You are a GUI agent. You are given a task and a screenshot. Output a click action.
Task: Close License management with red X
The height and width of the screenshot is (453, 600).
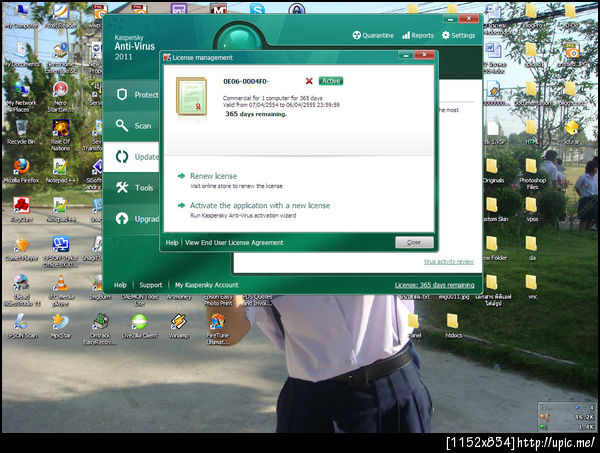coord(424,55)
